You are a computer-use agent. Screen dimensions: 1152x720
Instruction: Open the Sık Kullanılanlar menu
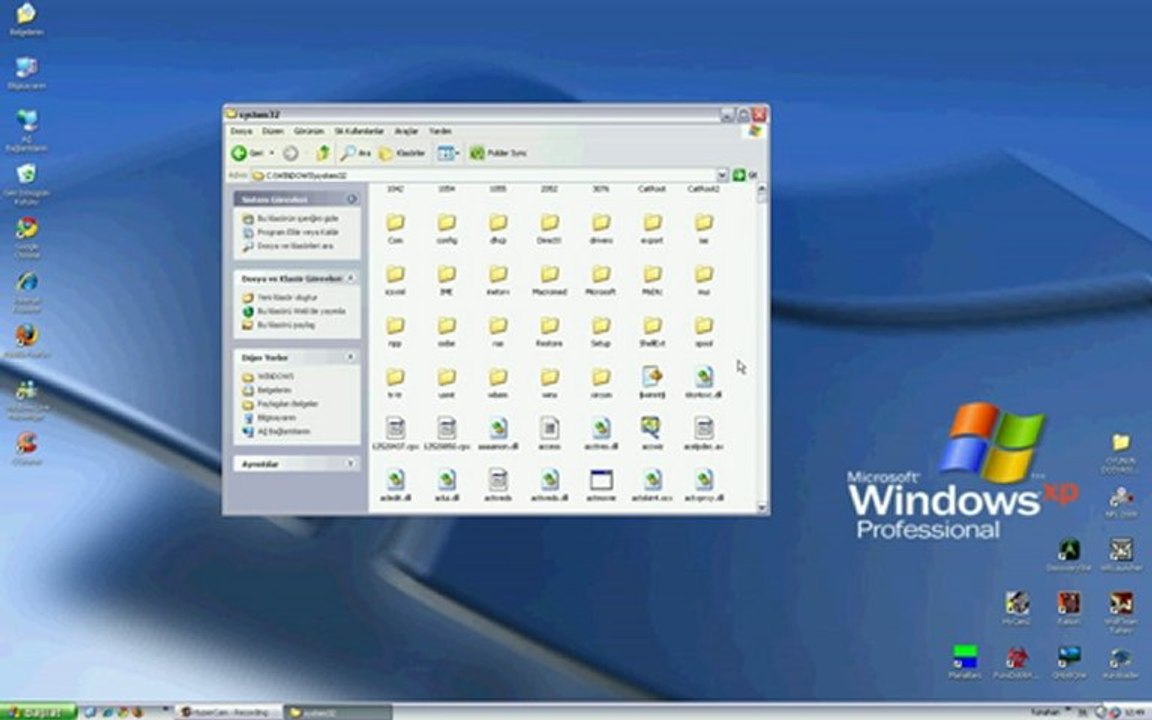(x=359, y=131)
